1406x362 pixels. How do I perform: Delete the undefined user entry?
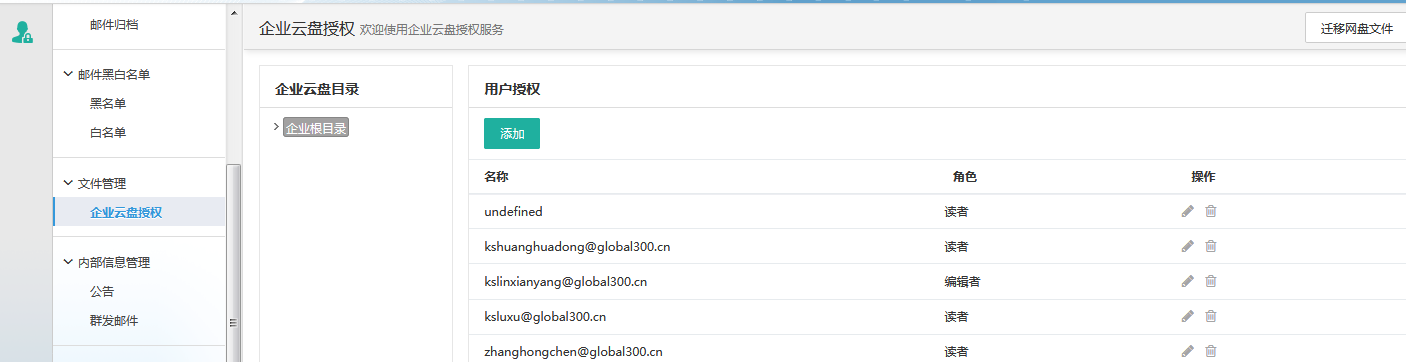point(1211,211)
